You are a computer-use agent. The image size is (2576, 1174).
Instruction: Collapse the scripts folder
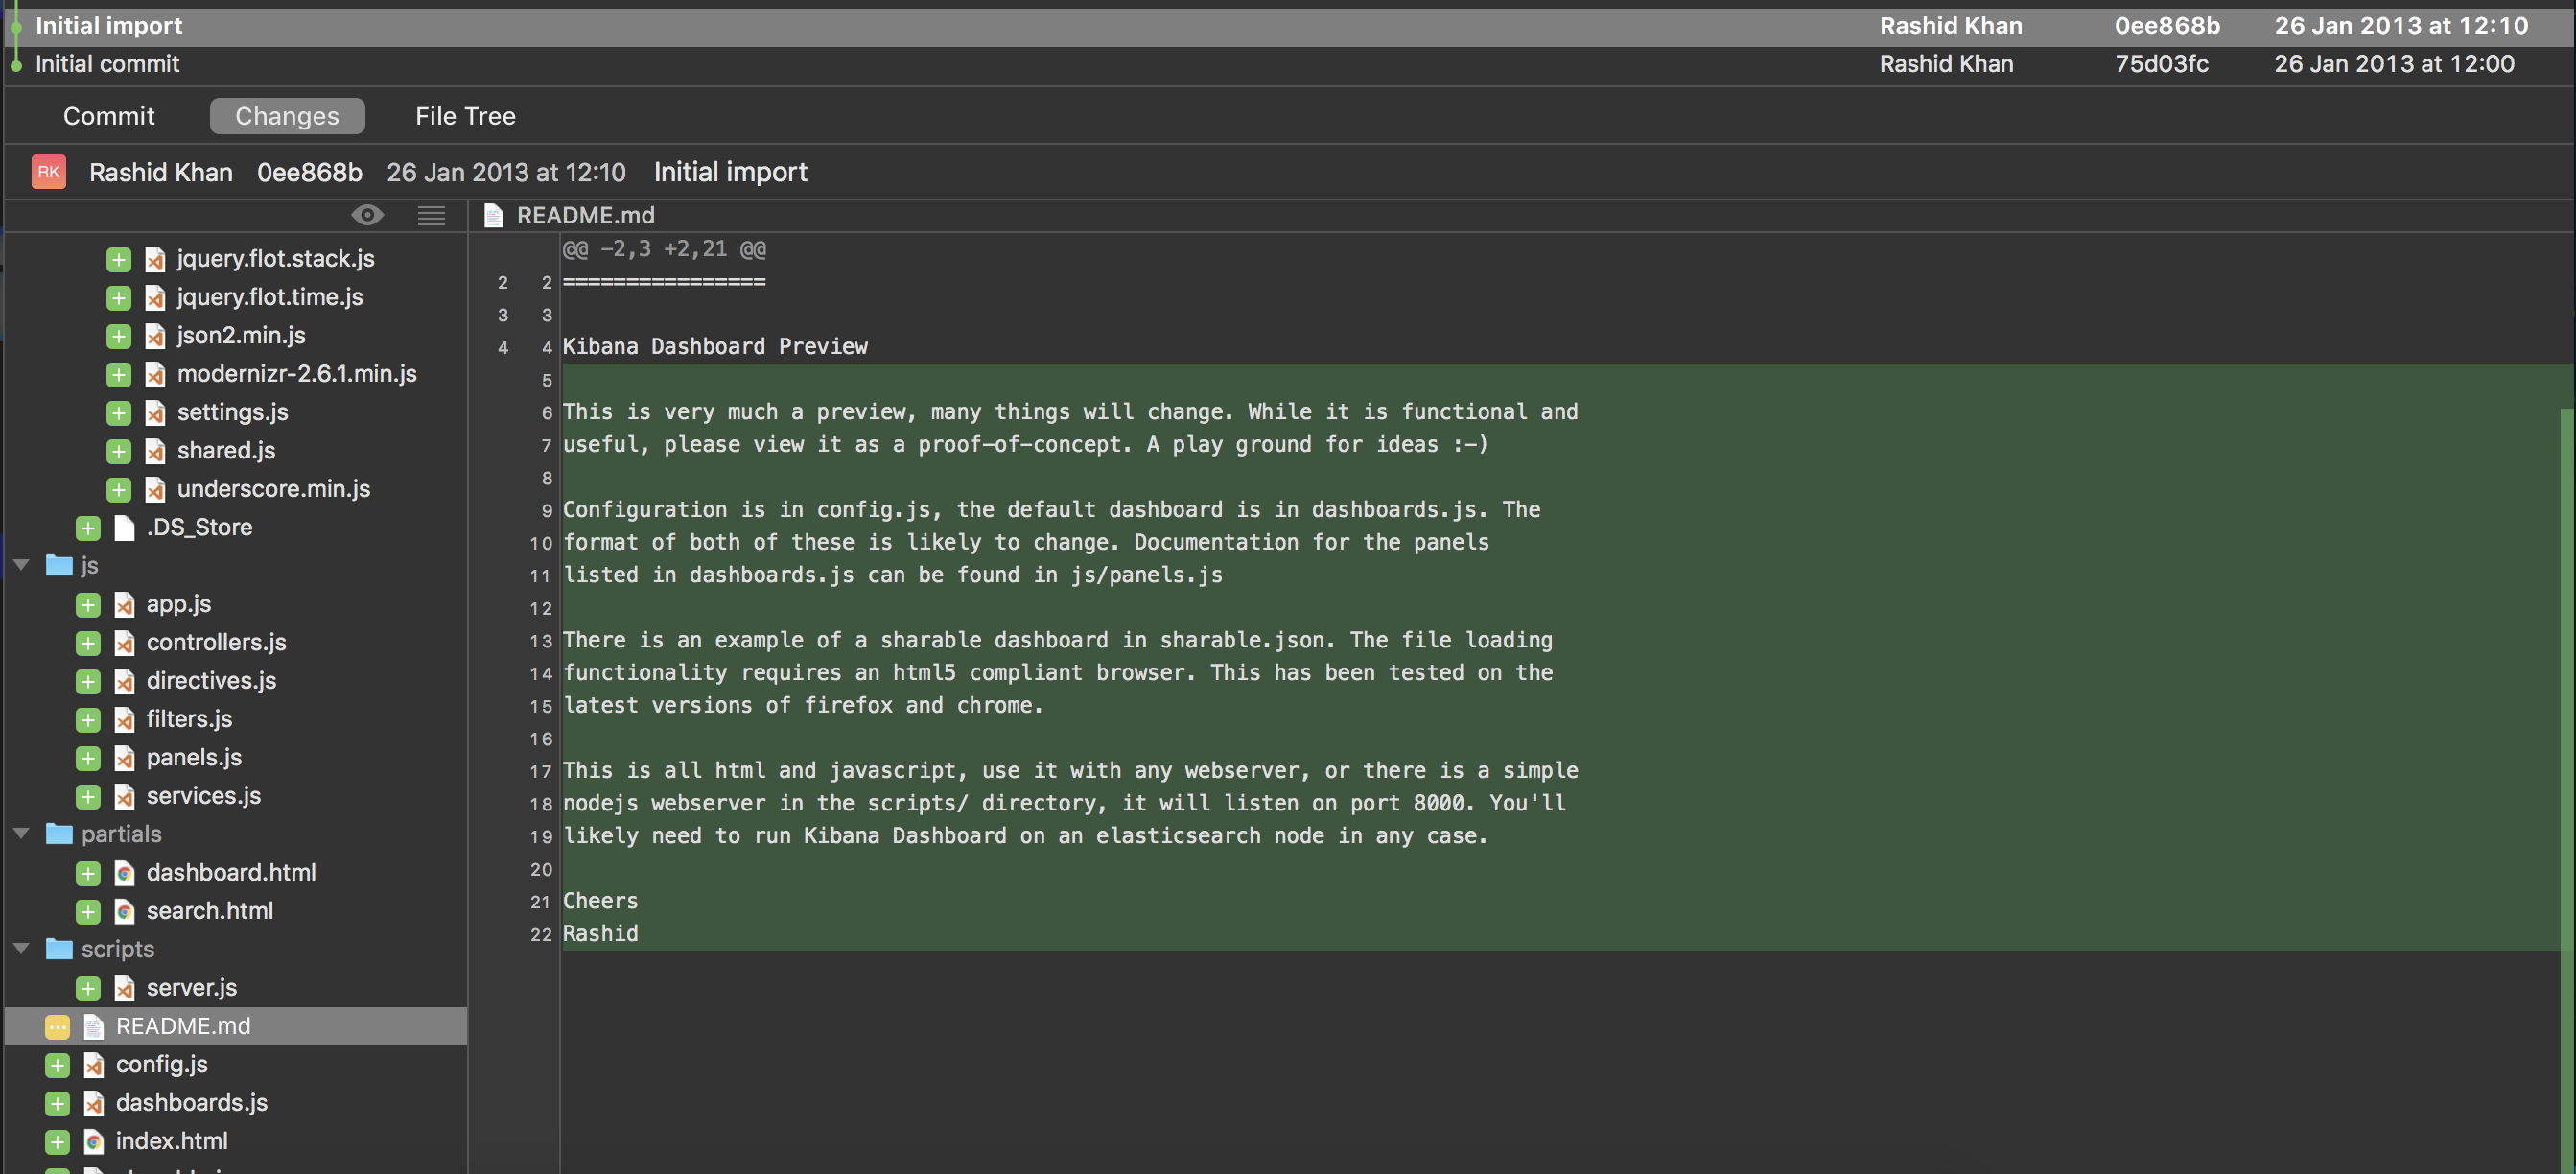22,948
